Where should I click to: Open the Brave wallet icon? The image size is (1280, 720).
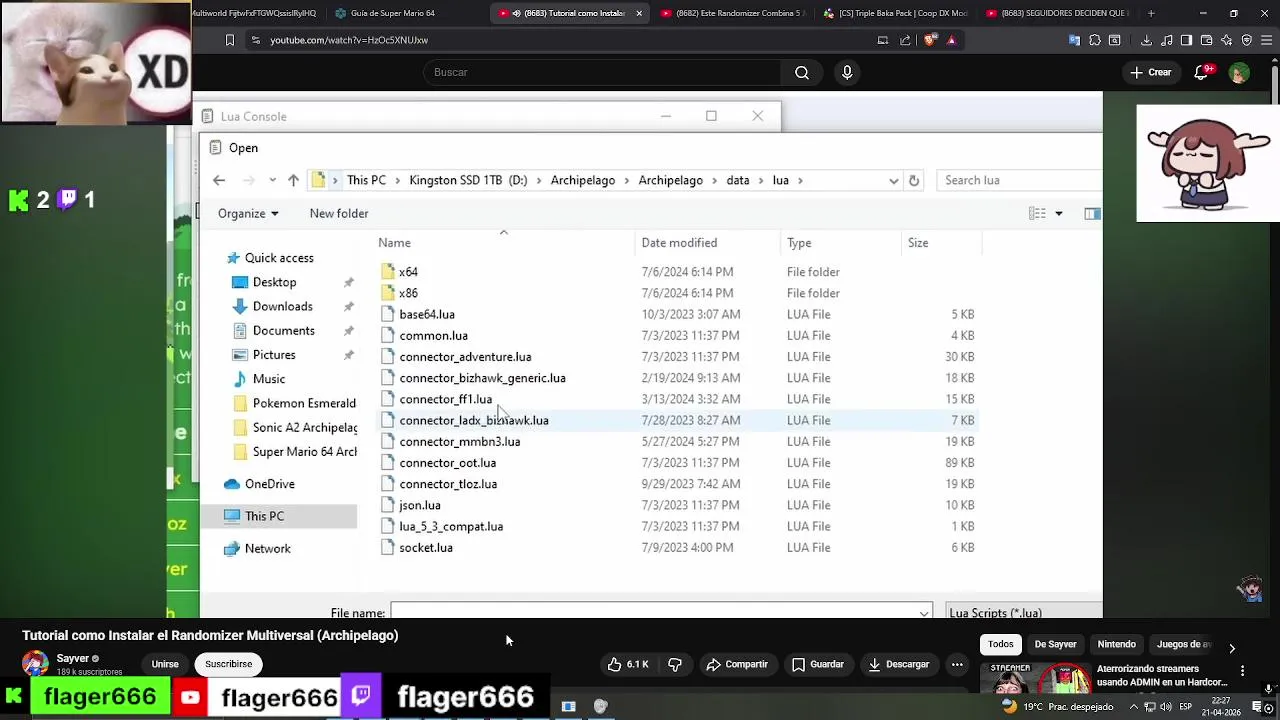coord(1207,40)
